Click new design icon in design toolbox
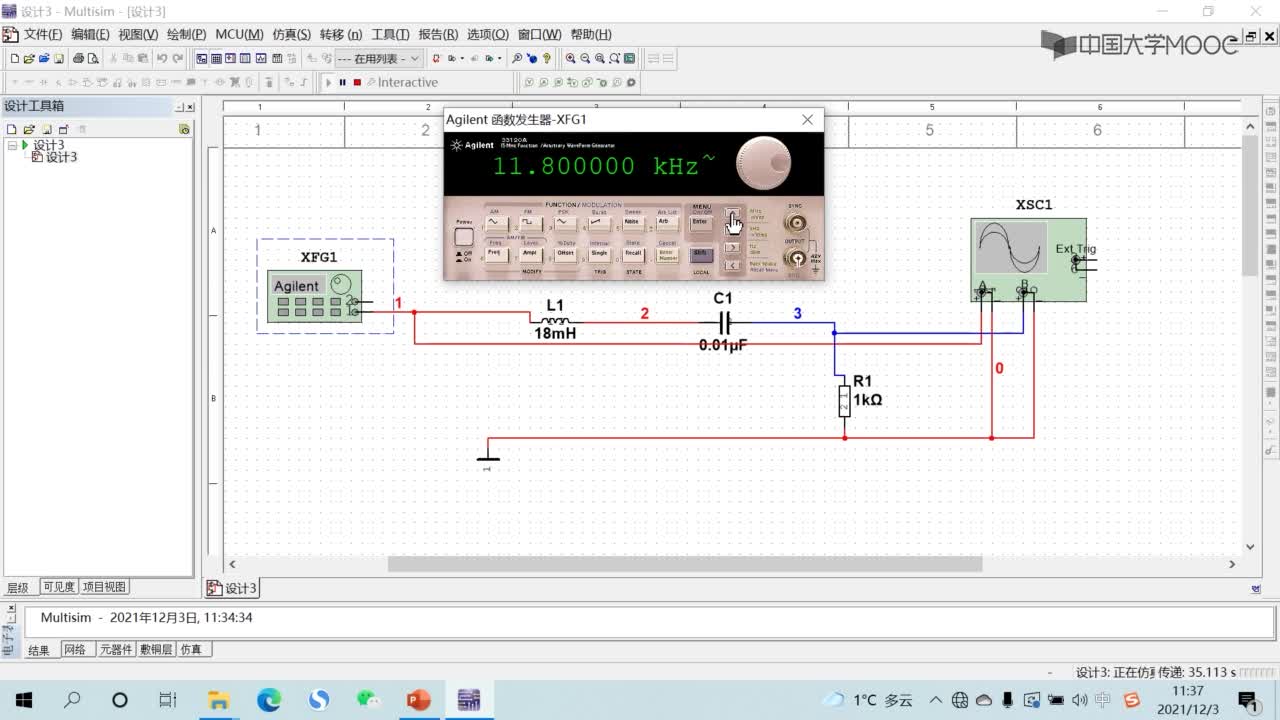The image size is (1280, 720). (12, 129)
